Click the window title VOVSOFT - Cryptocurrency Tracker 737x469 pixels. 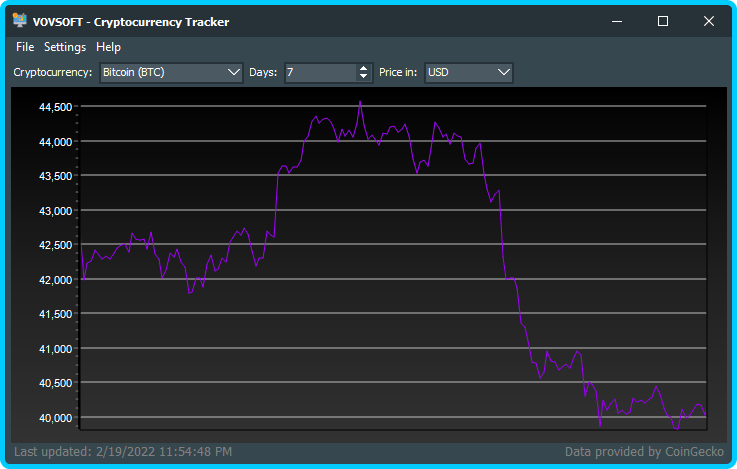pyautogui.click(x=131, y=22)
